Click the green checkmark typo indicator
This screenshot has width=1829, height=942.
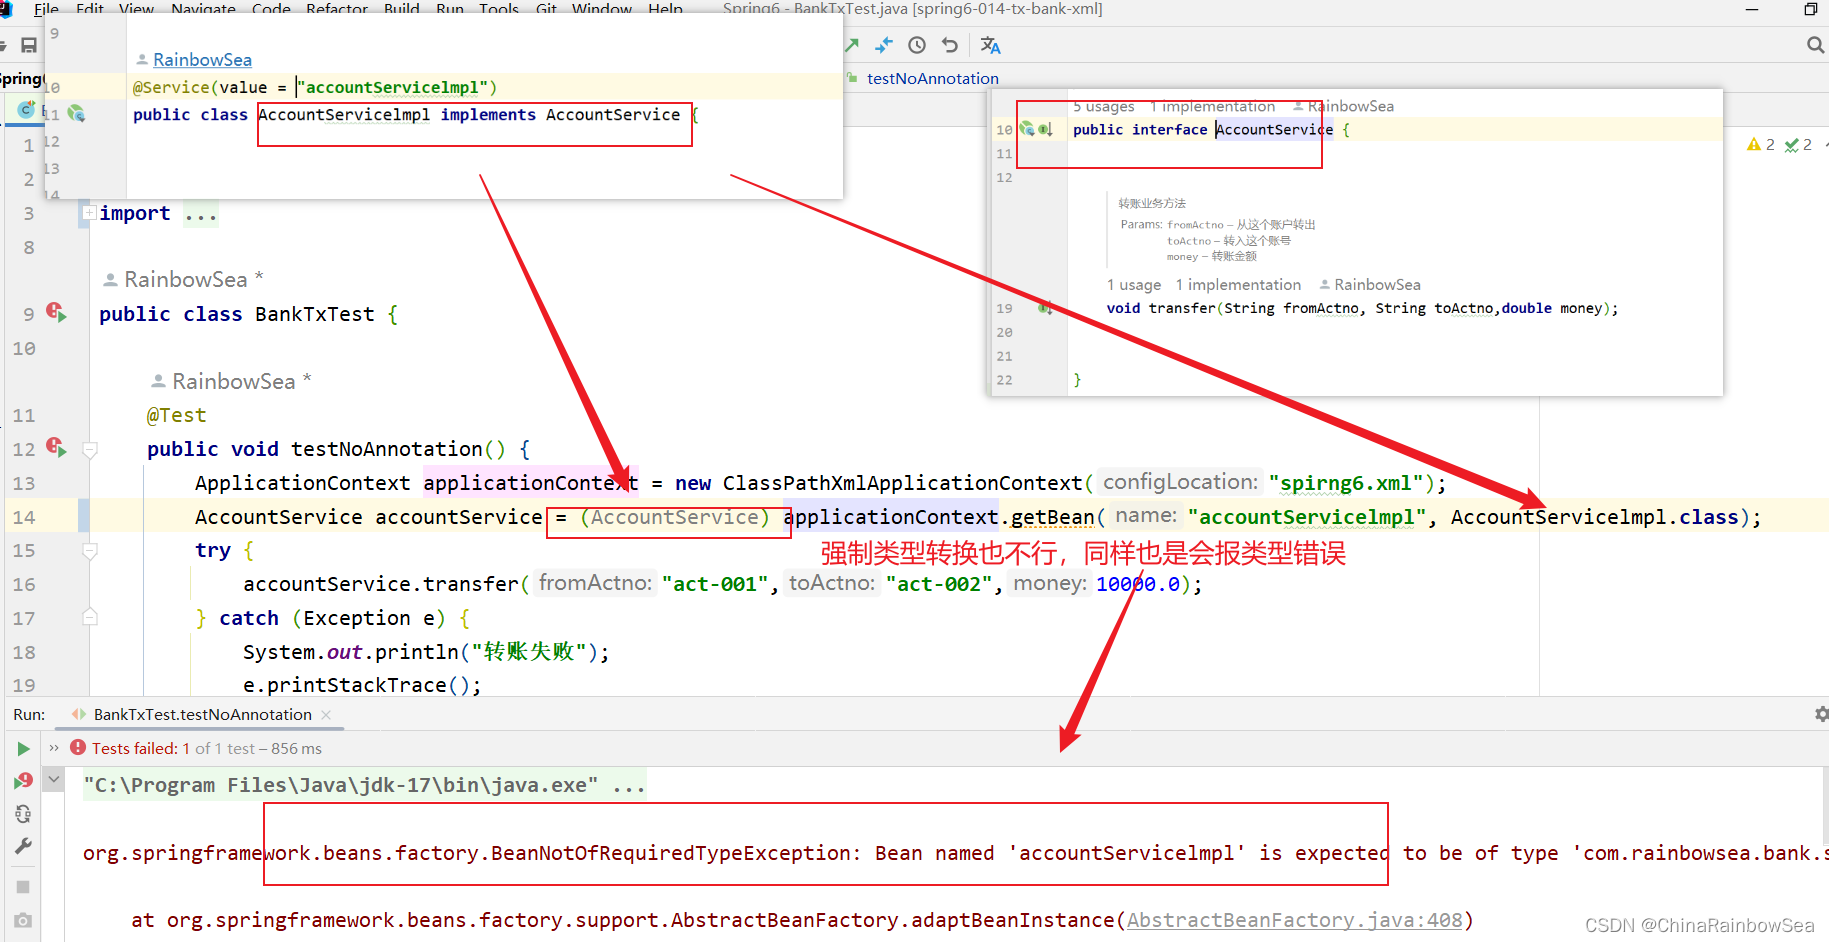click(1799, 145)
